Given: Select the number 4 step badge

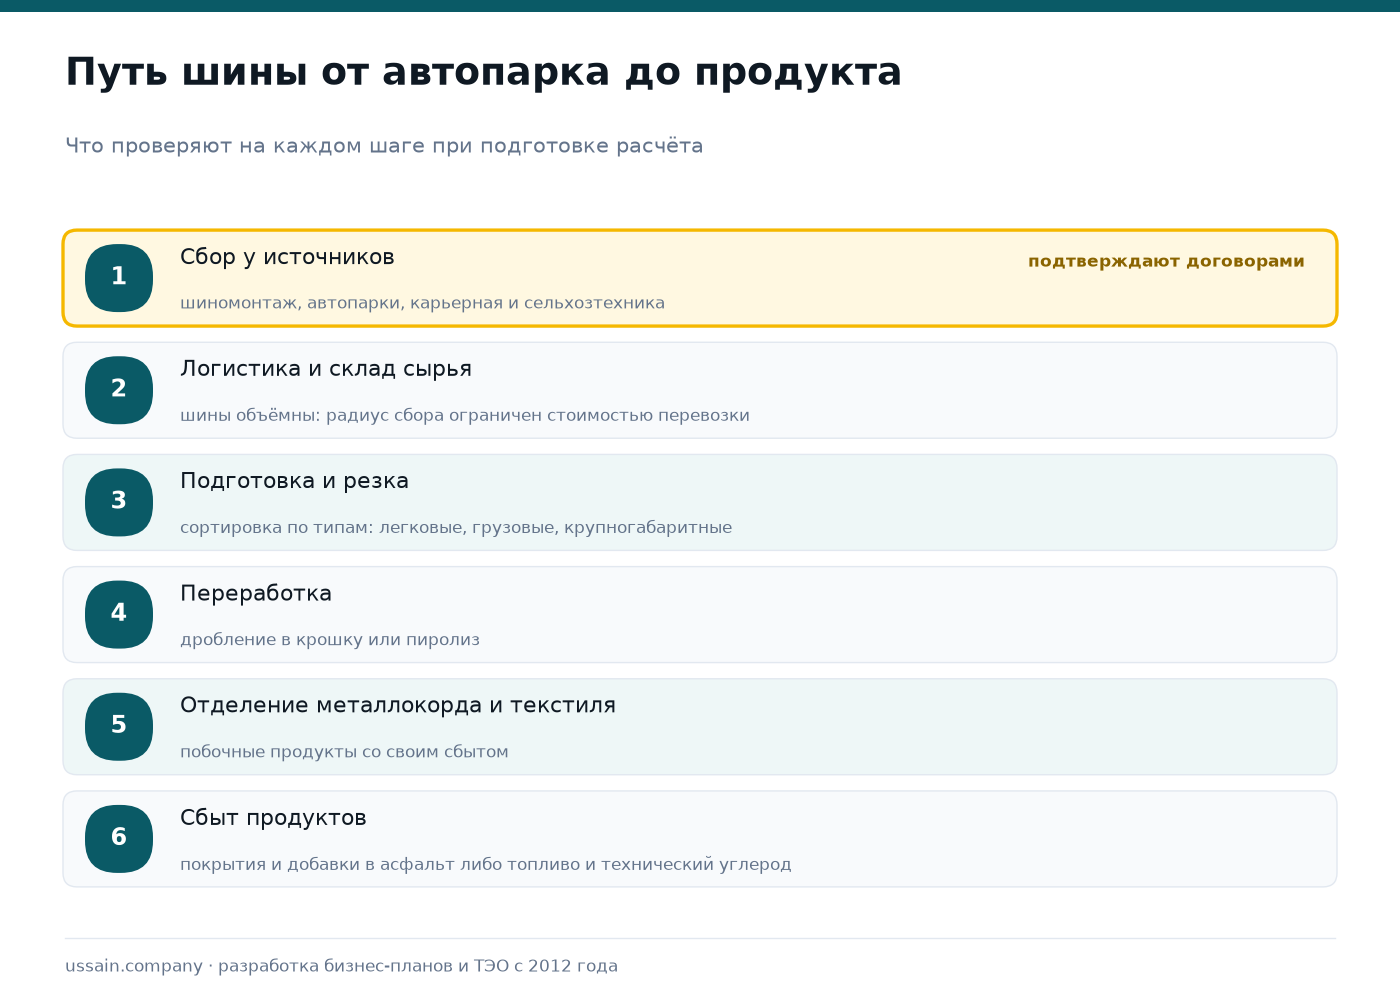Looking at the screenshot, I should point(119,614).
